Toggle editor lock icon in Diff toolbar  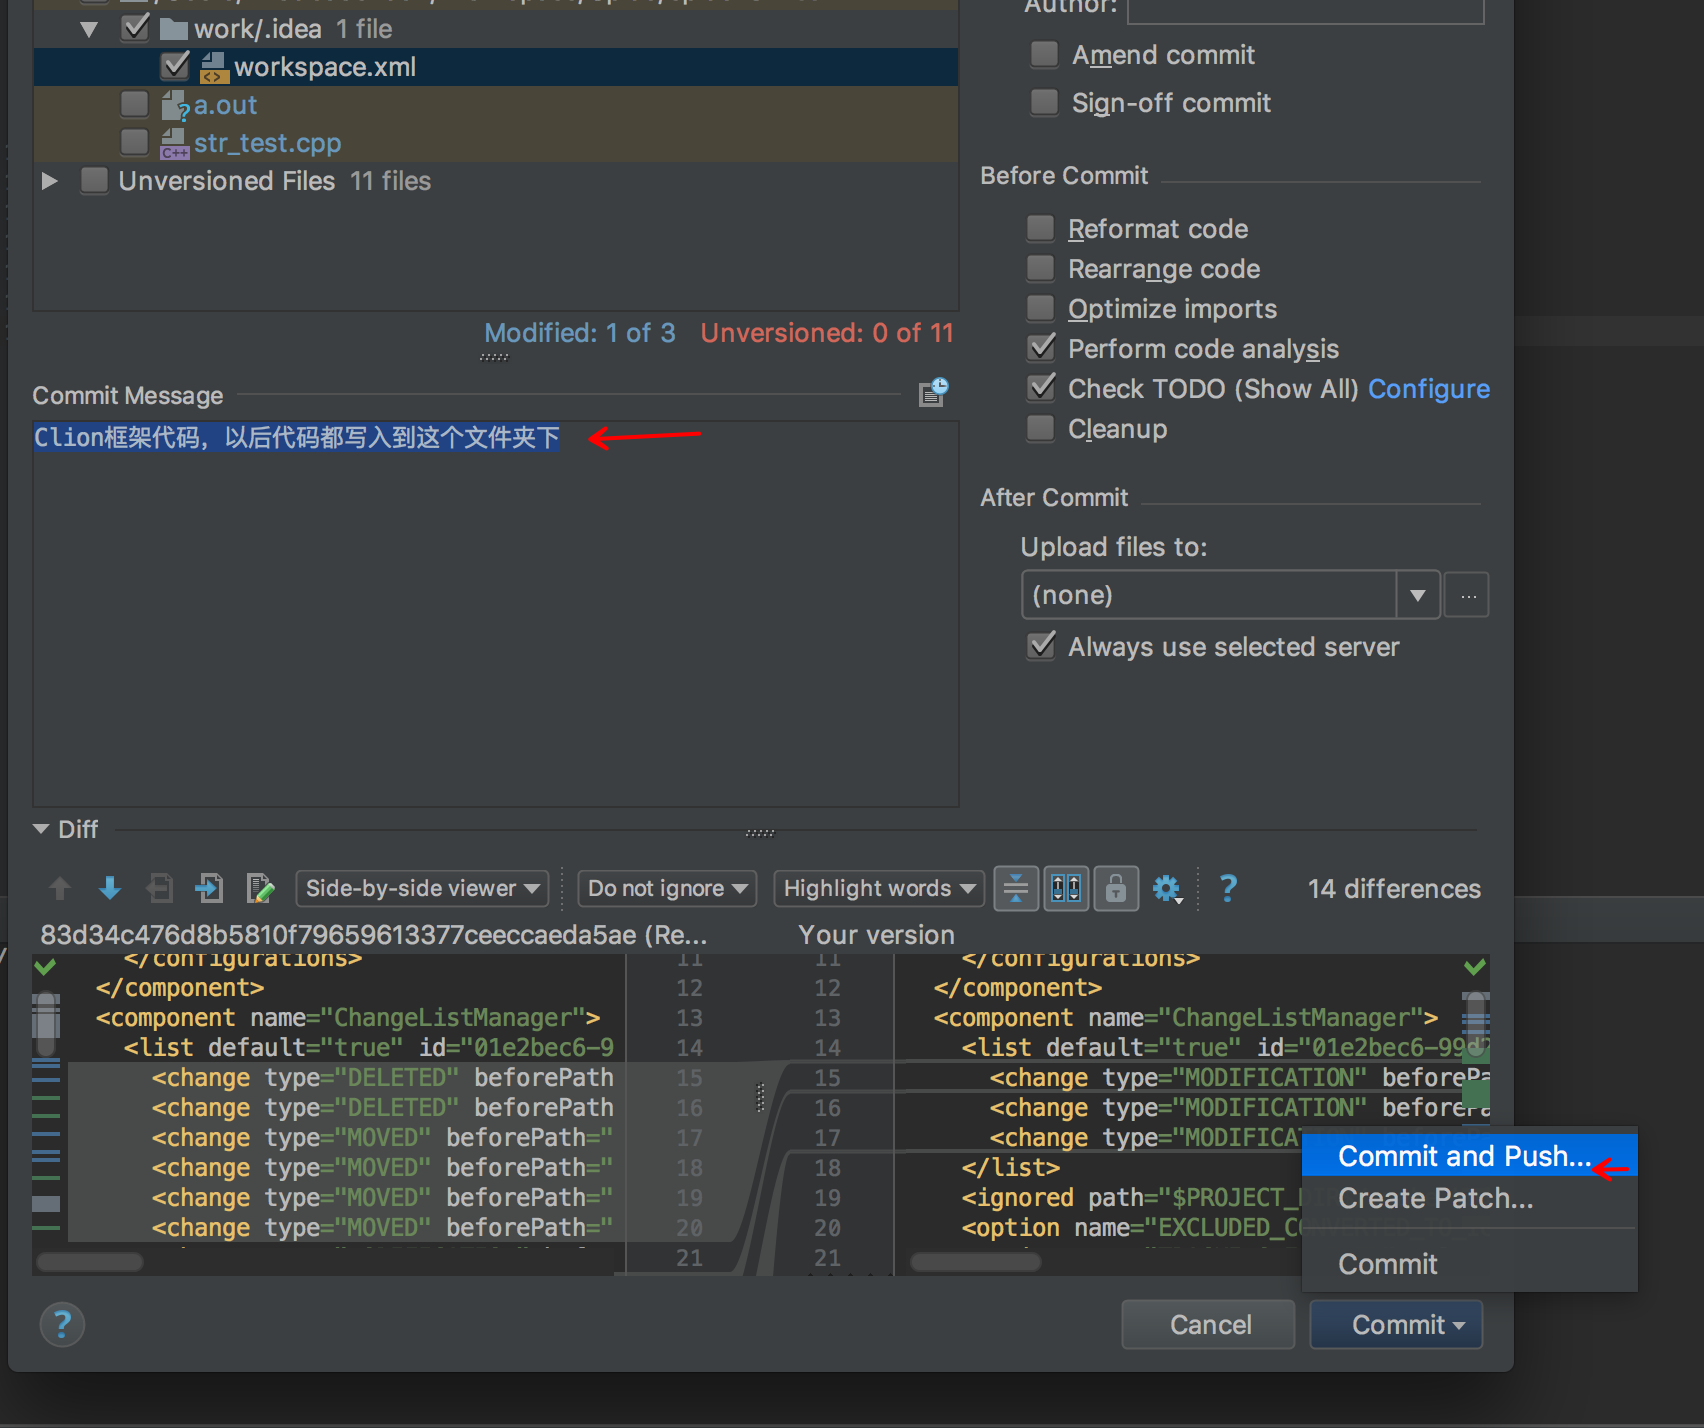(x=1116, y=888)
